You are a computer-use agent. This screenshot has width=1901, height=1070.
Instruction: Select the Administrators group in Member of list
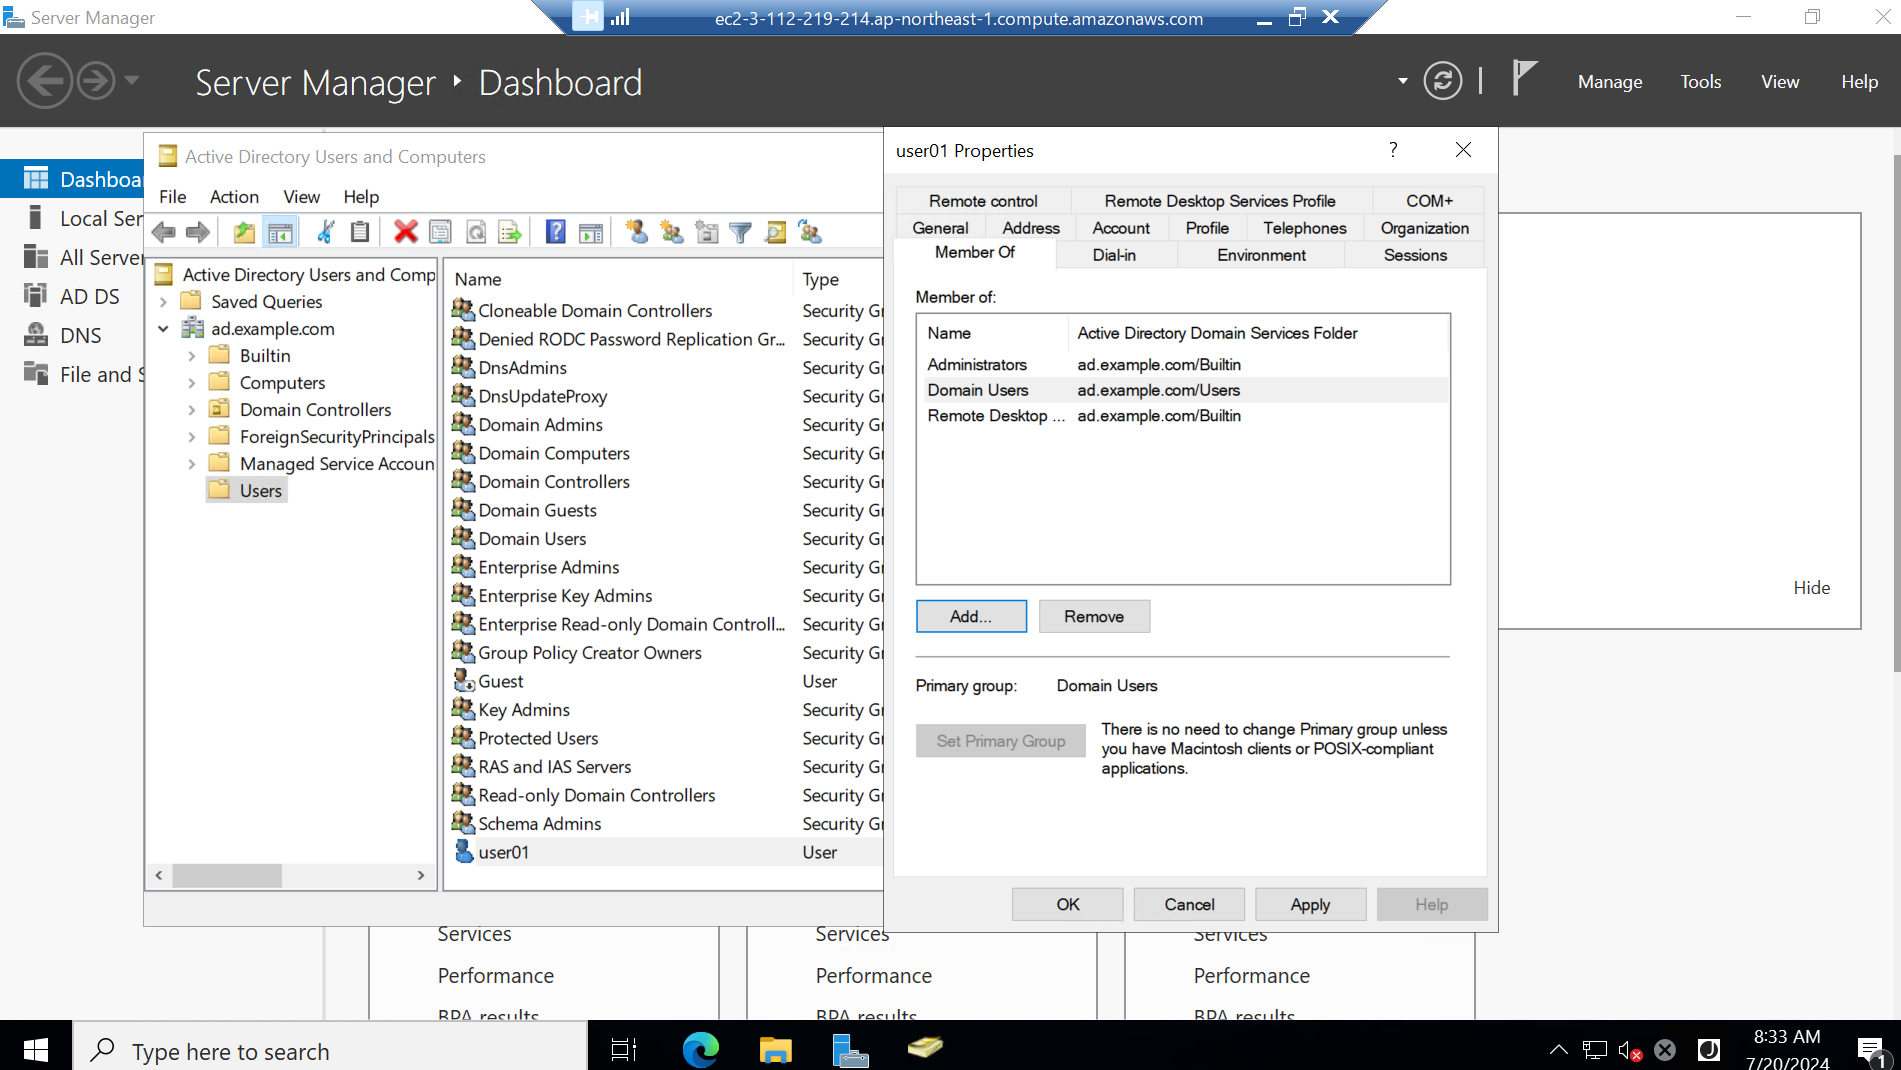coord(1183,365)
